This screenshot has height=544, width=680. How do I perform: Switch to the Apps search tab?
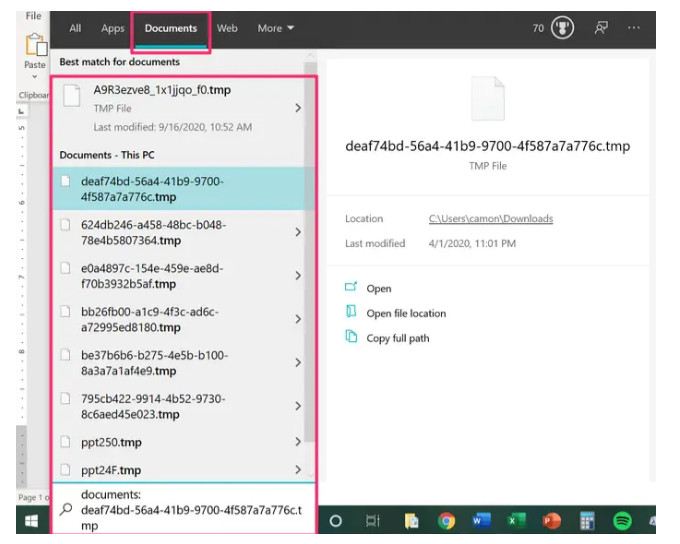click(113, 29)
